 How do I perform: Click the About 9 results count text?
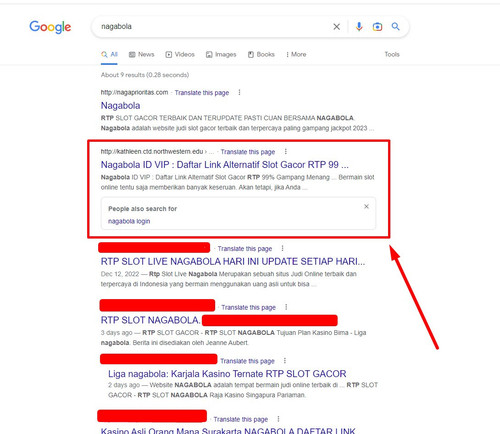[145, 75]
